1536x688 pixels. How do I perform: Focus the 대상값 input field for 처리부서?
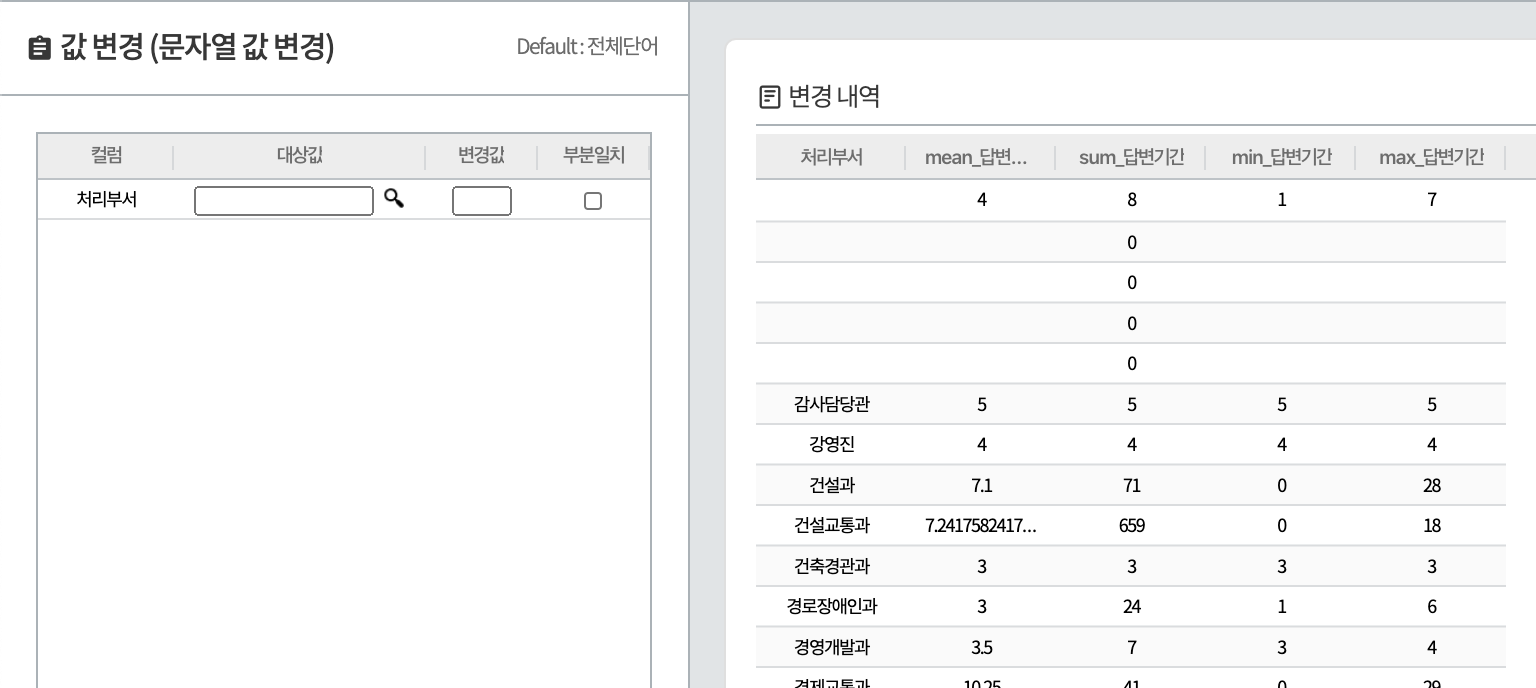(x=284, y=201)
